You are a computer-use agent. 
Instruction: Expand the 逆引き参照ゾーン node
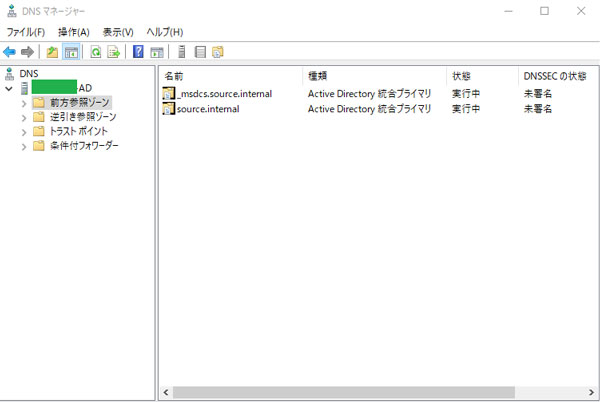[x=24, y=118]
